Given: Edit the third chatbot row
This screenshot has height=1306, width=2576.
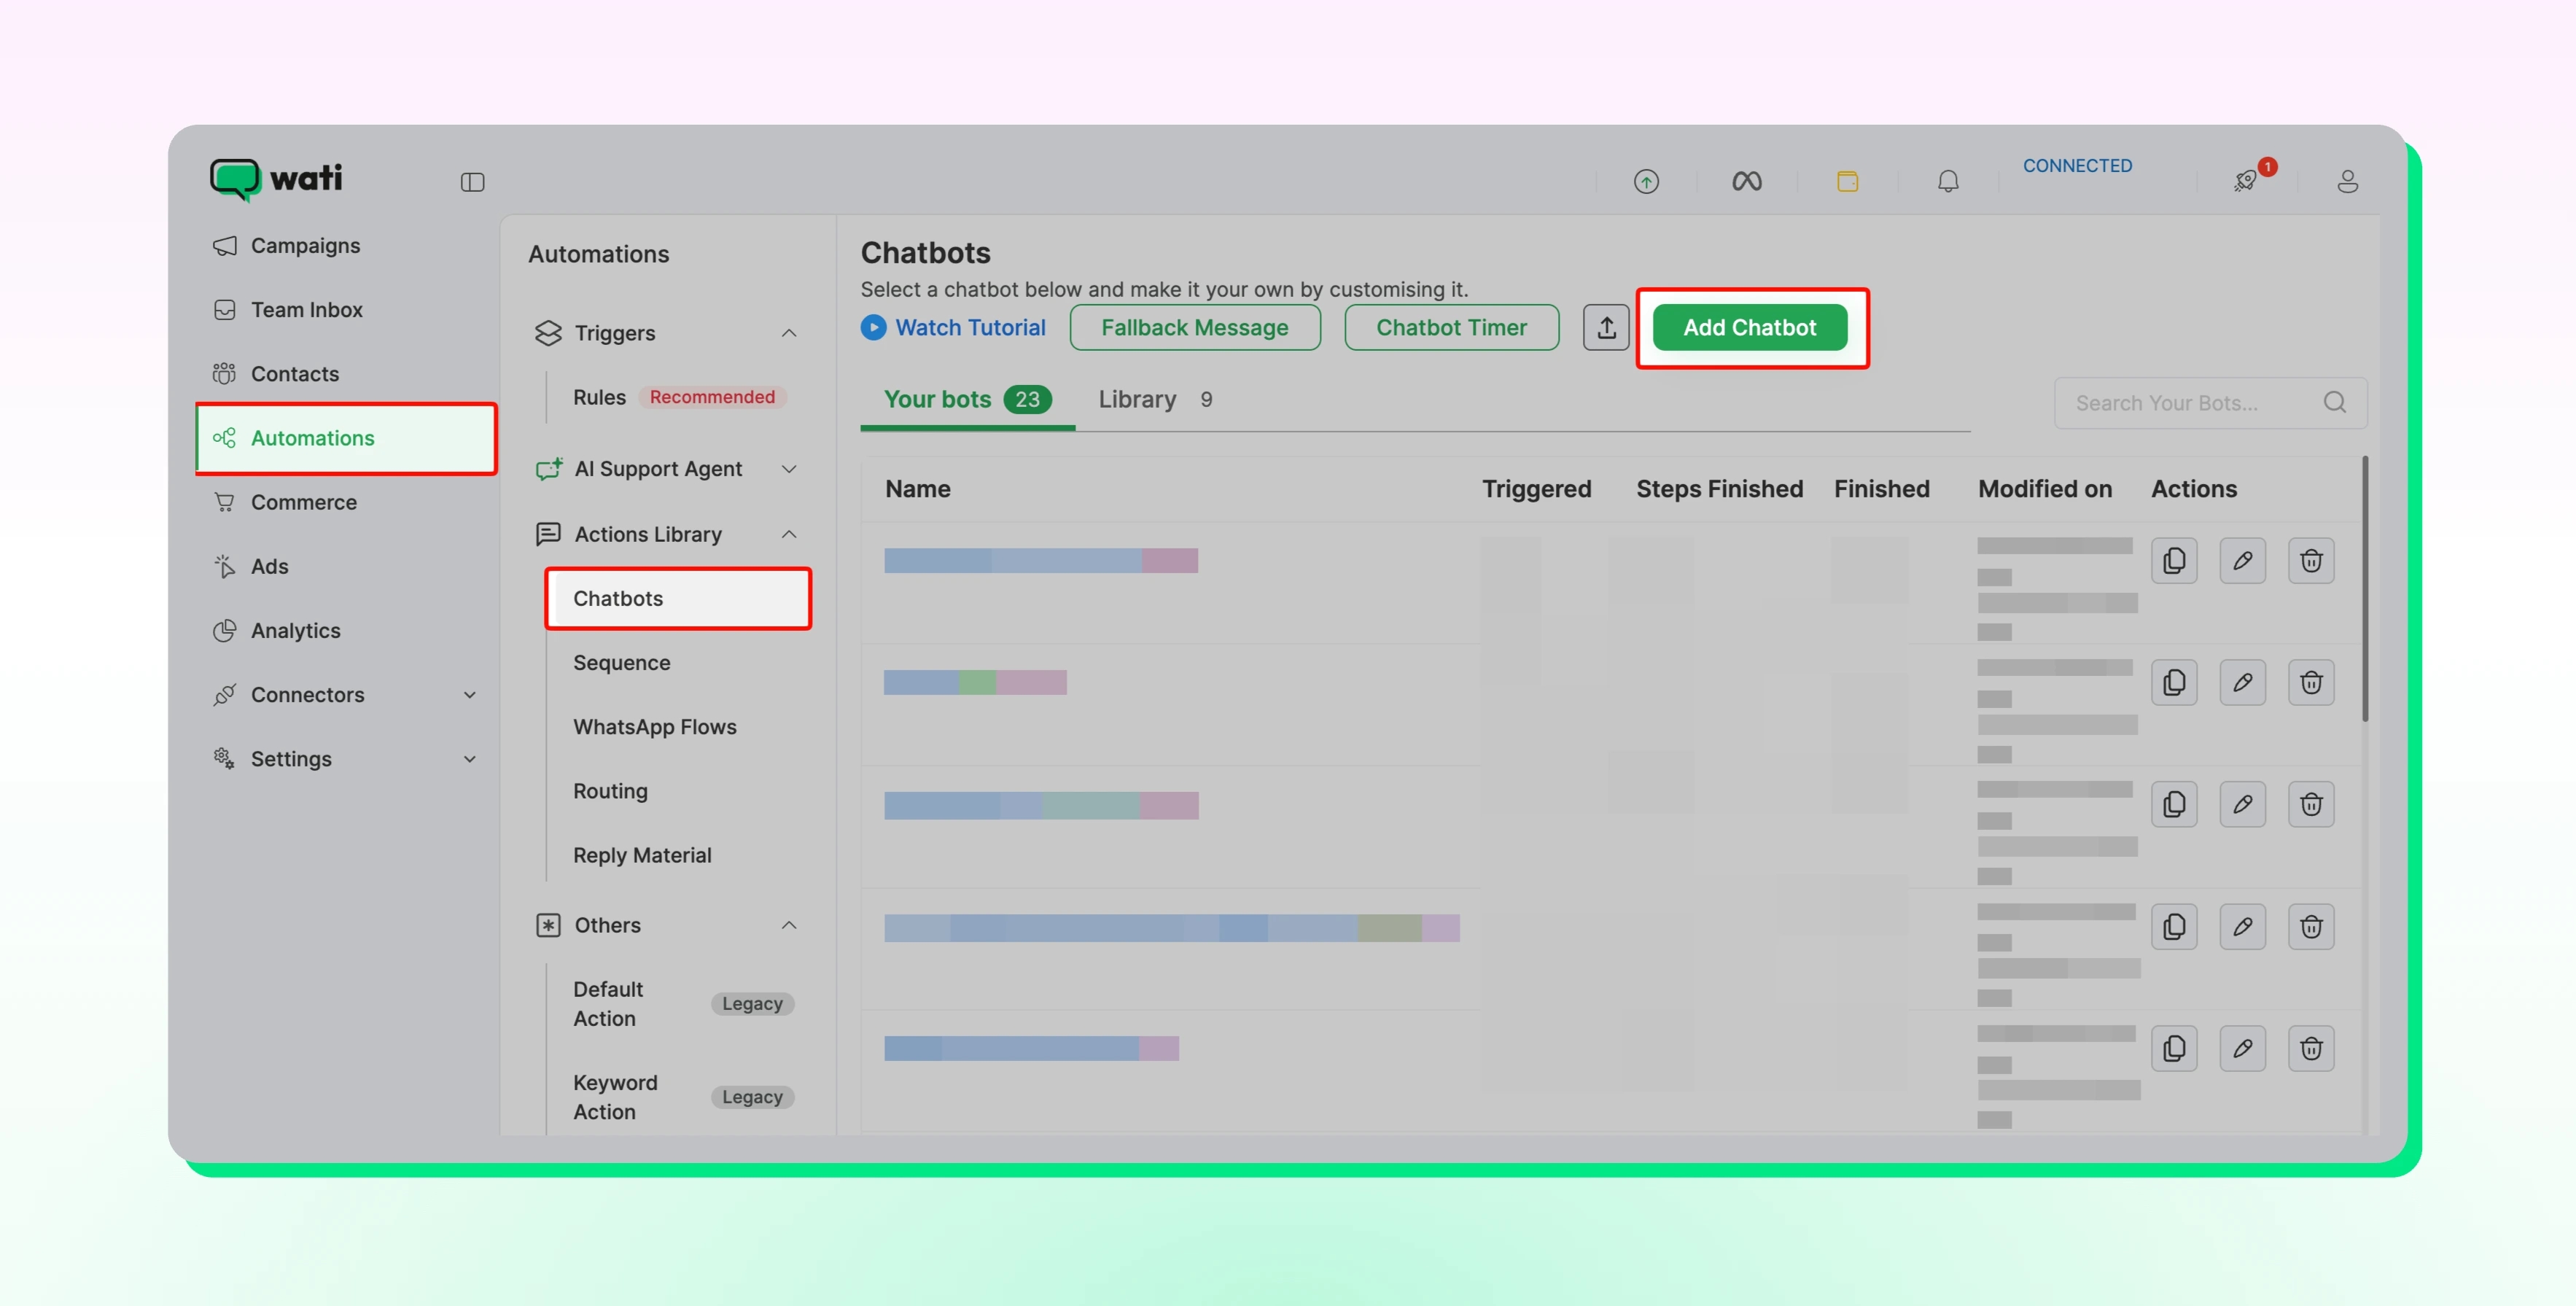Looking at the screenshot, I should click(2242, 805).
